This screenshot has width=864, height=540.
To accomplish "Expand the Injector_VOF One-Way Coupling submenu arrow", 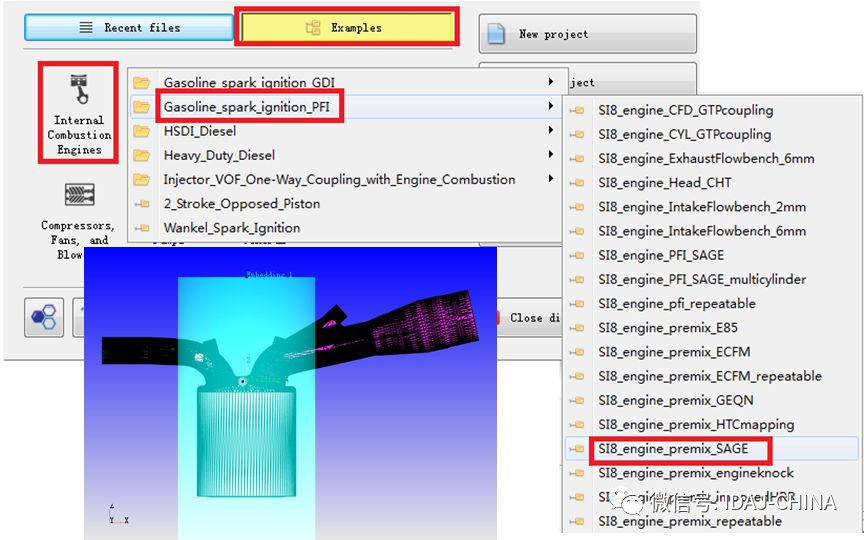I will [550, 180].
